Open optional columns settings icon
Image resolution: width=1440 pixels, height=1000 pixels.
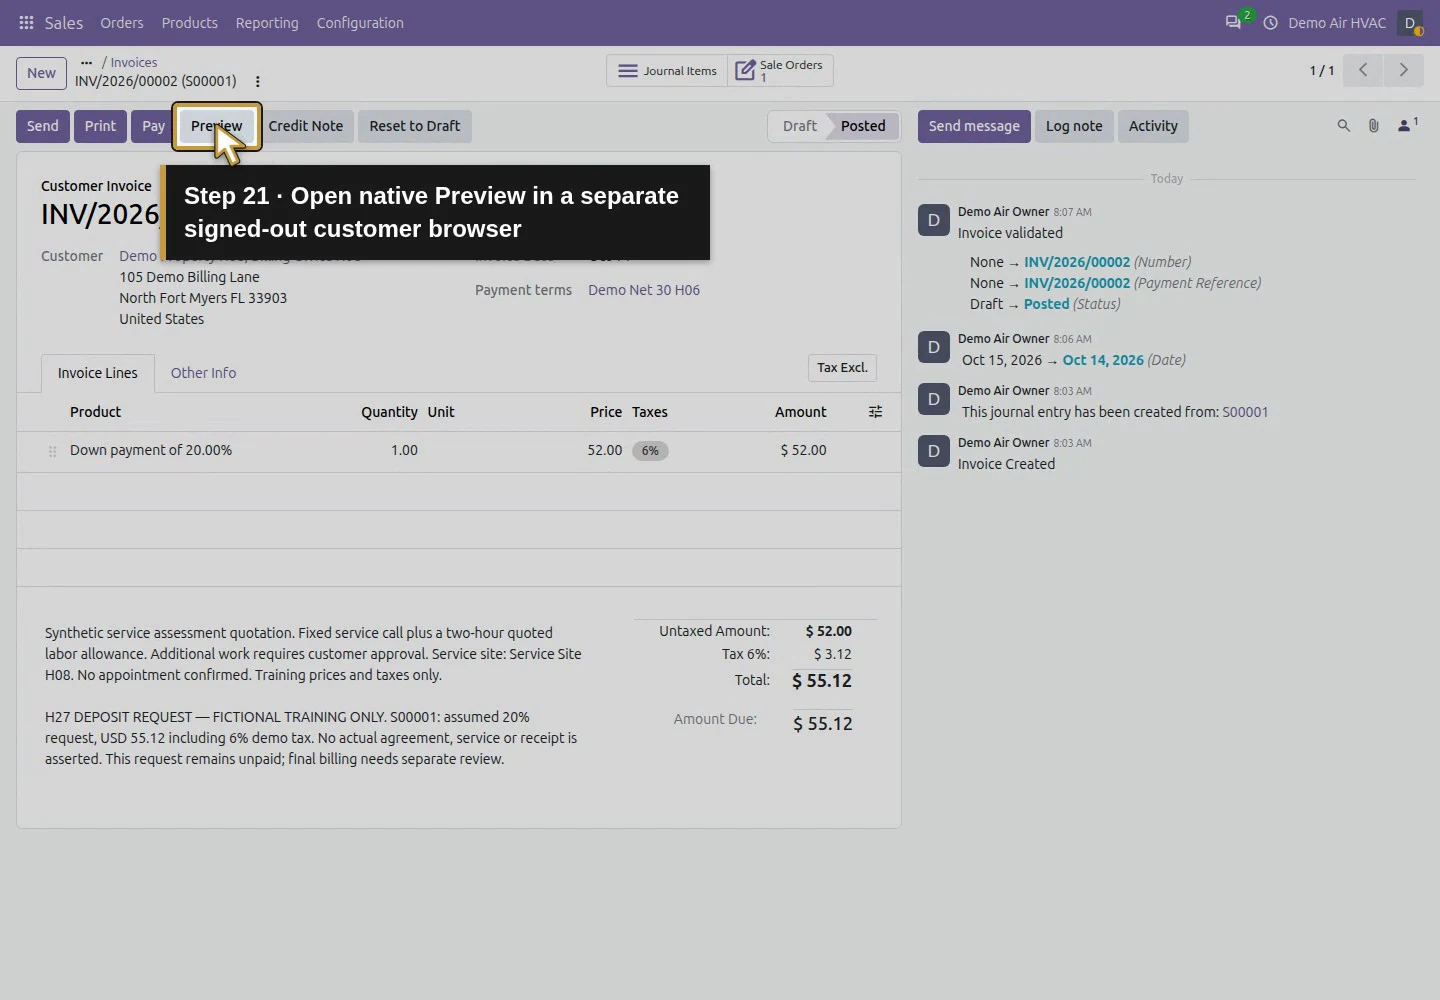pos(875,412)
